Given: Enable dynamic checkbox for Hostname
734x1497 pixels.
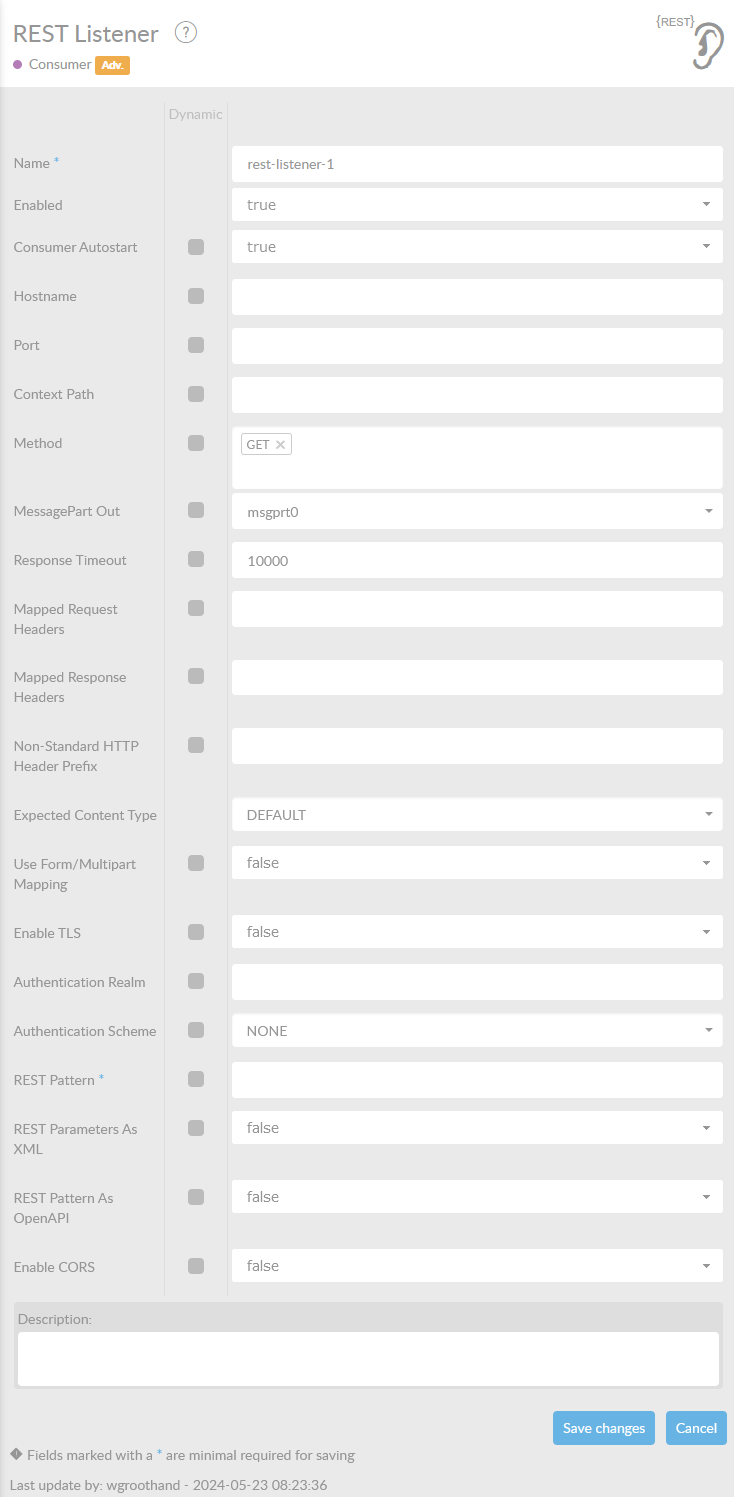Looking at the screenshot, I should 196,296.
